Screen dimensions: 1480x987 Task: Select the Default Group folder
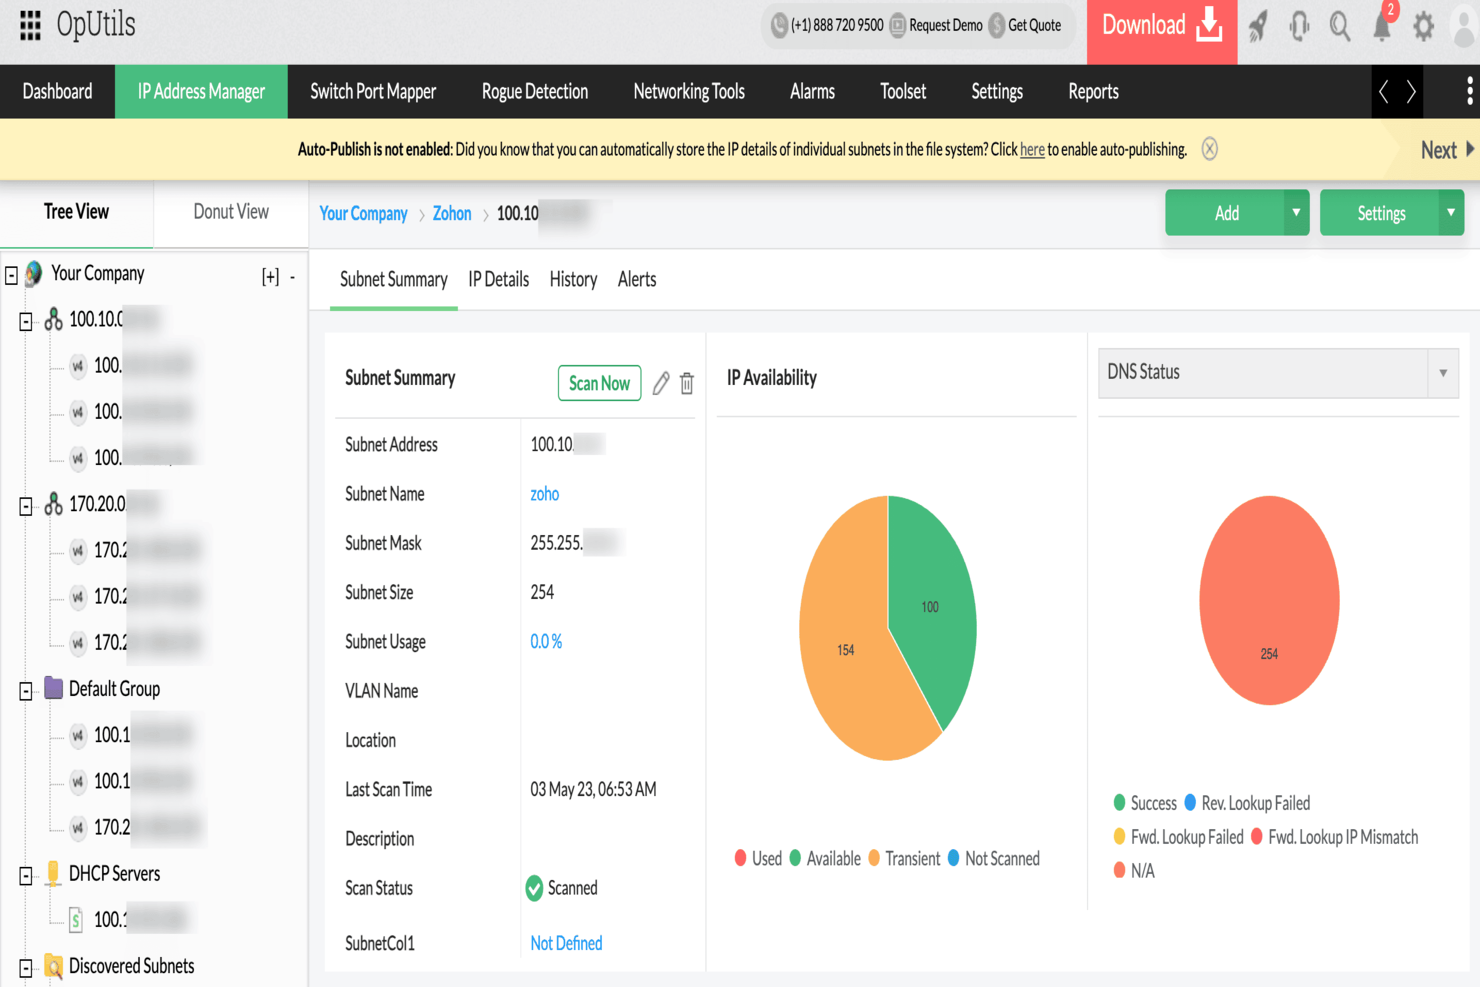pyautogui.click(x=102, y=689)
